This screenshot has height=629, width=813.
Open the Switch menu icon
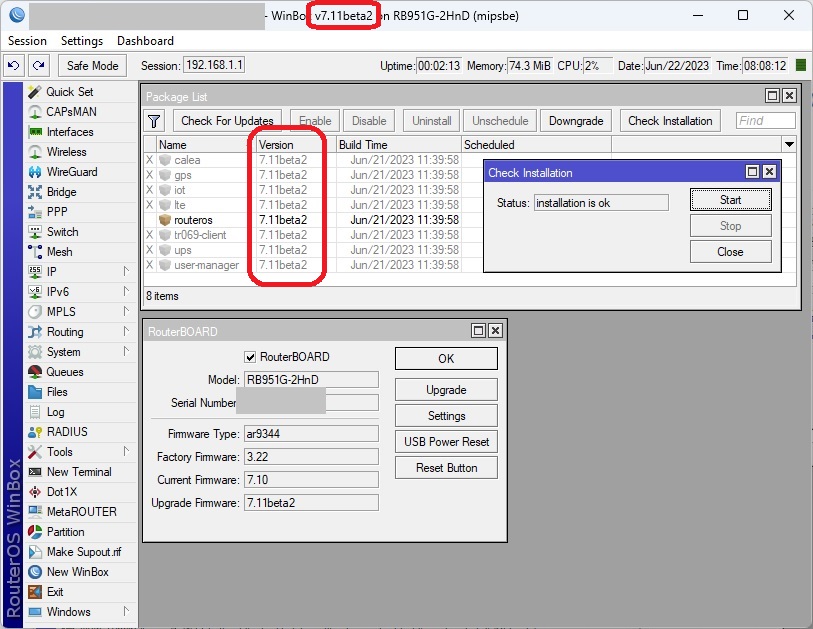(x=35, y=232)
